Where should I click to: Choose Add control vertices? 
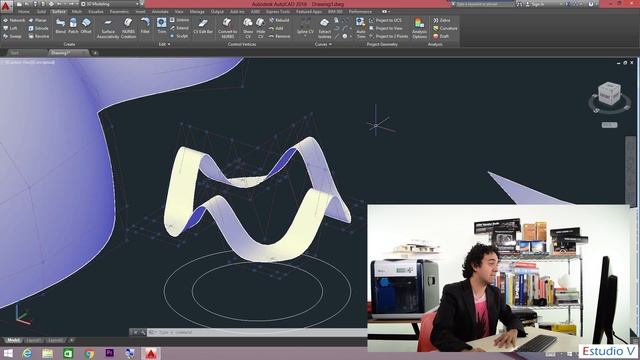[x=276, y=28]
